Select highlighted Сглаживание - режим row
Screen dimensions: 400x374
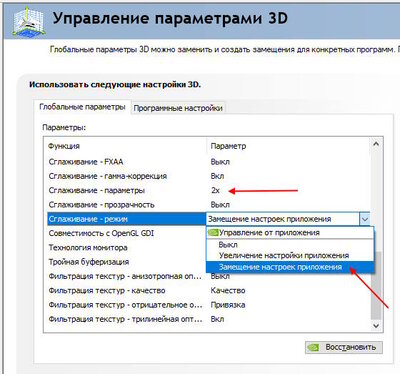tap(127, 219)
